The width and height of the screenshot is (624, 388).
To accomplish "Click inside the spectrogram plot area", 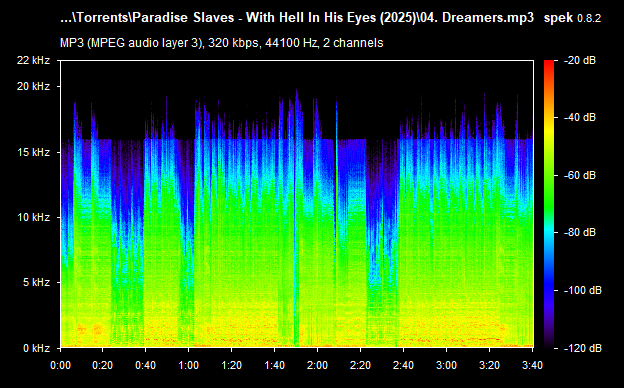I will [x=297, y=204].
